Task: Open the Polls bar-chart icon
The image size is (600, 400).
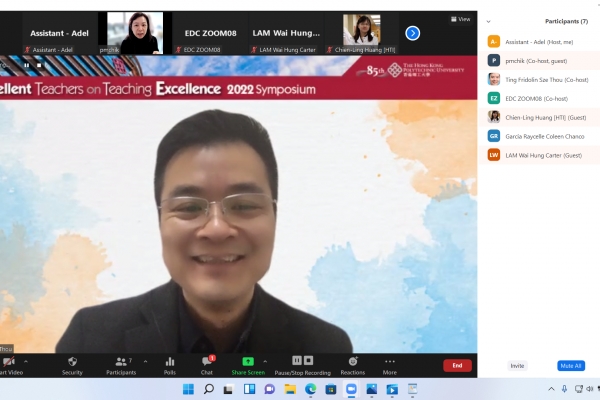Action: tap(170, 361)
